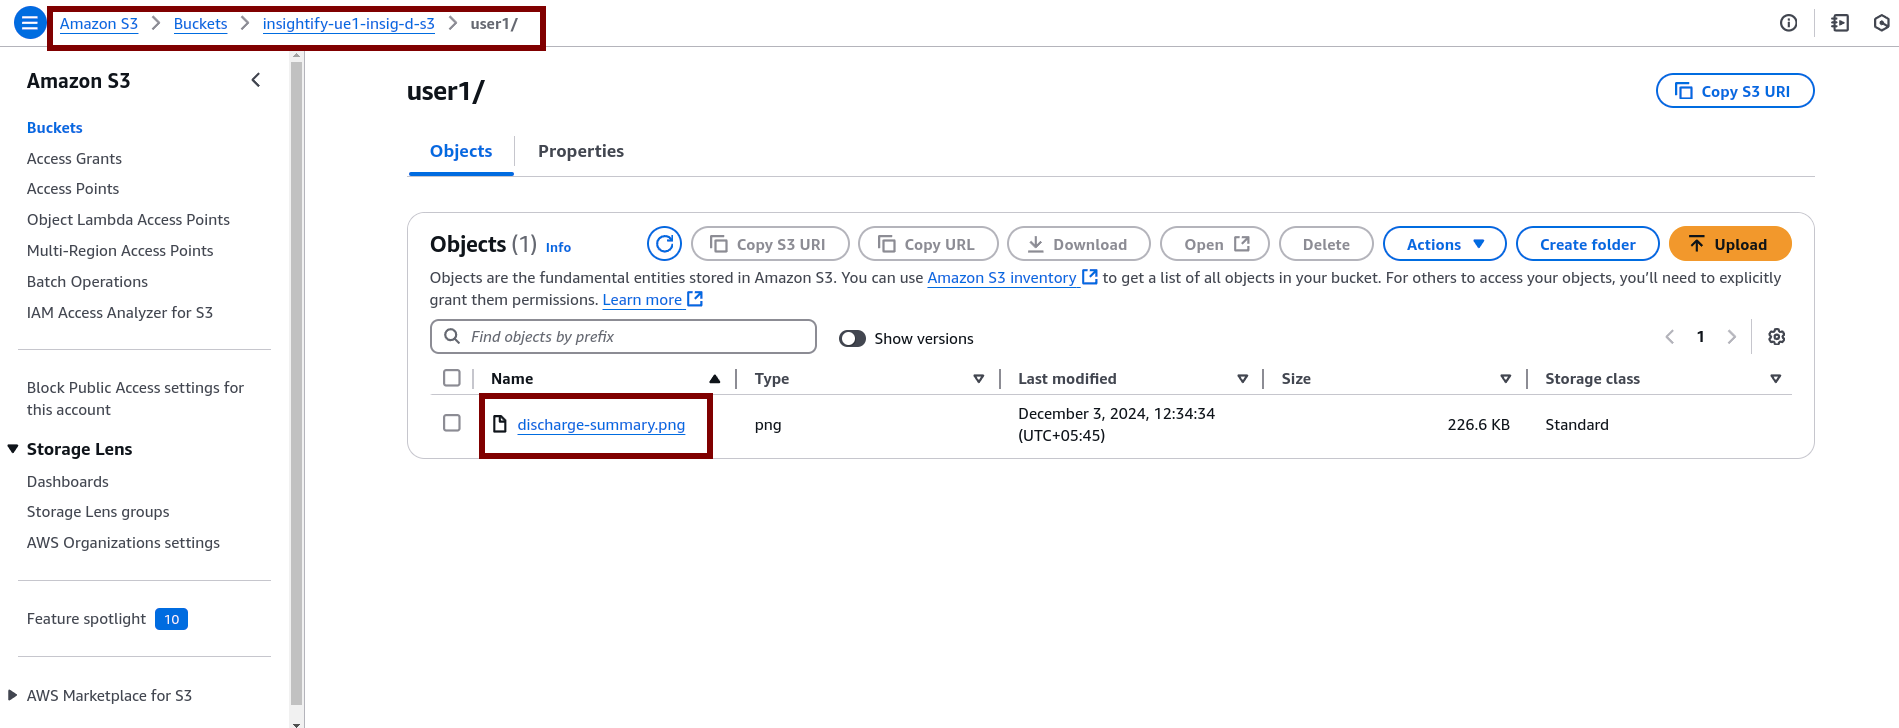Open table preferences with the gear icon
The image size is (1899, 728).
[x=1777, y=337]
